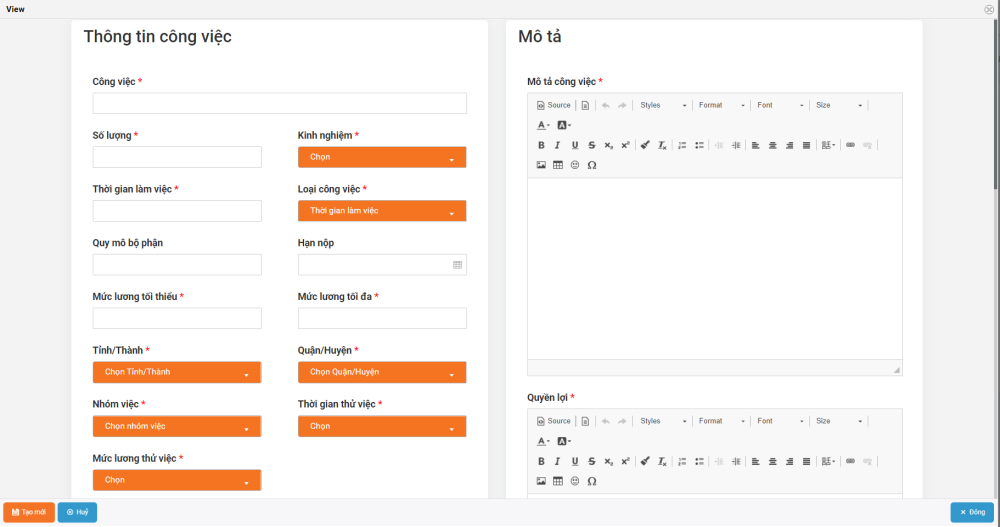Open text color picker in Mô tả công việc editor
Image resolution: width=1000 pixels, height=527 pixels.
coord(543,125)
